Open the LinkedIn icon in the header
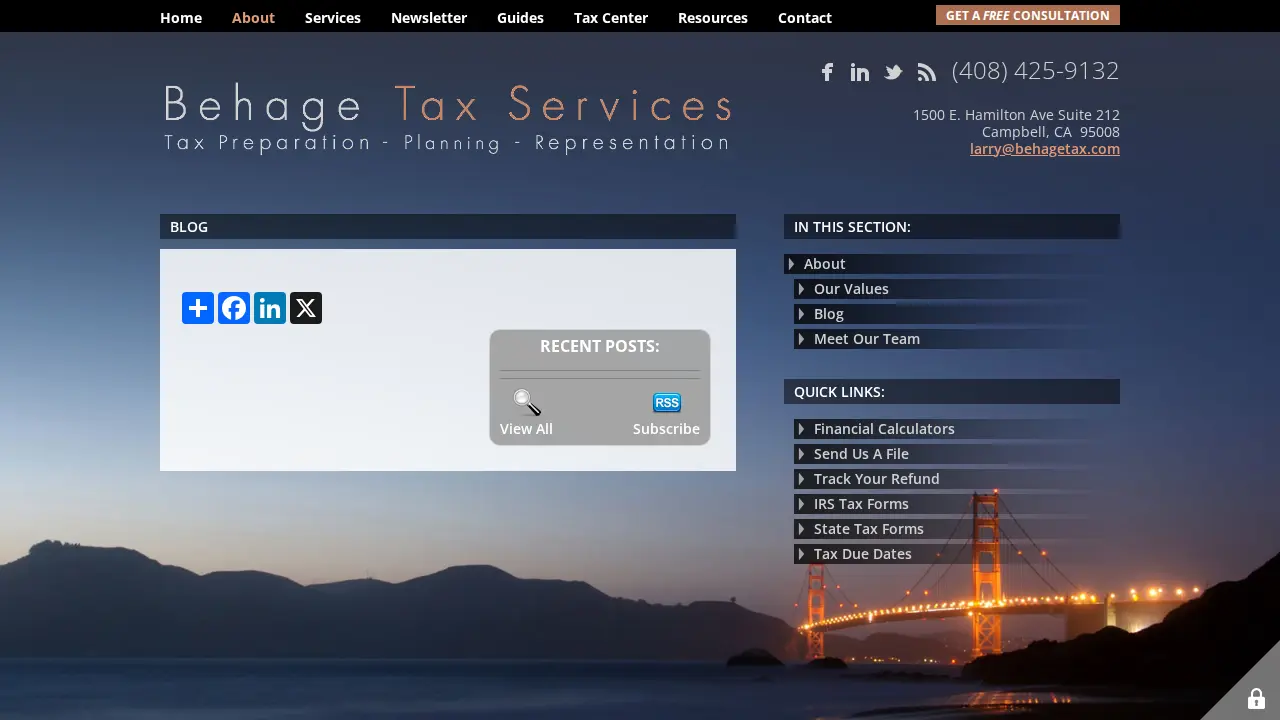This screenshot has height=720, width=1280. 860,72
